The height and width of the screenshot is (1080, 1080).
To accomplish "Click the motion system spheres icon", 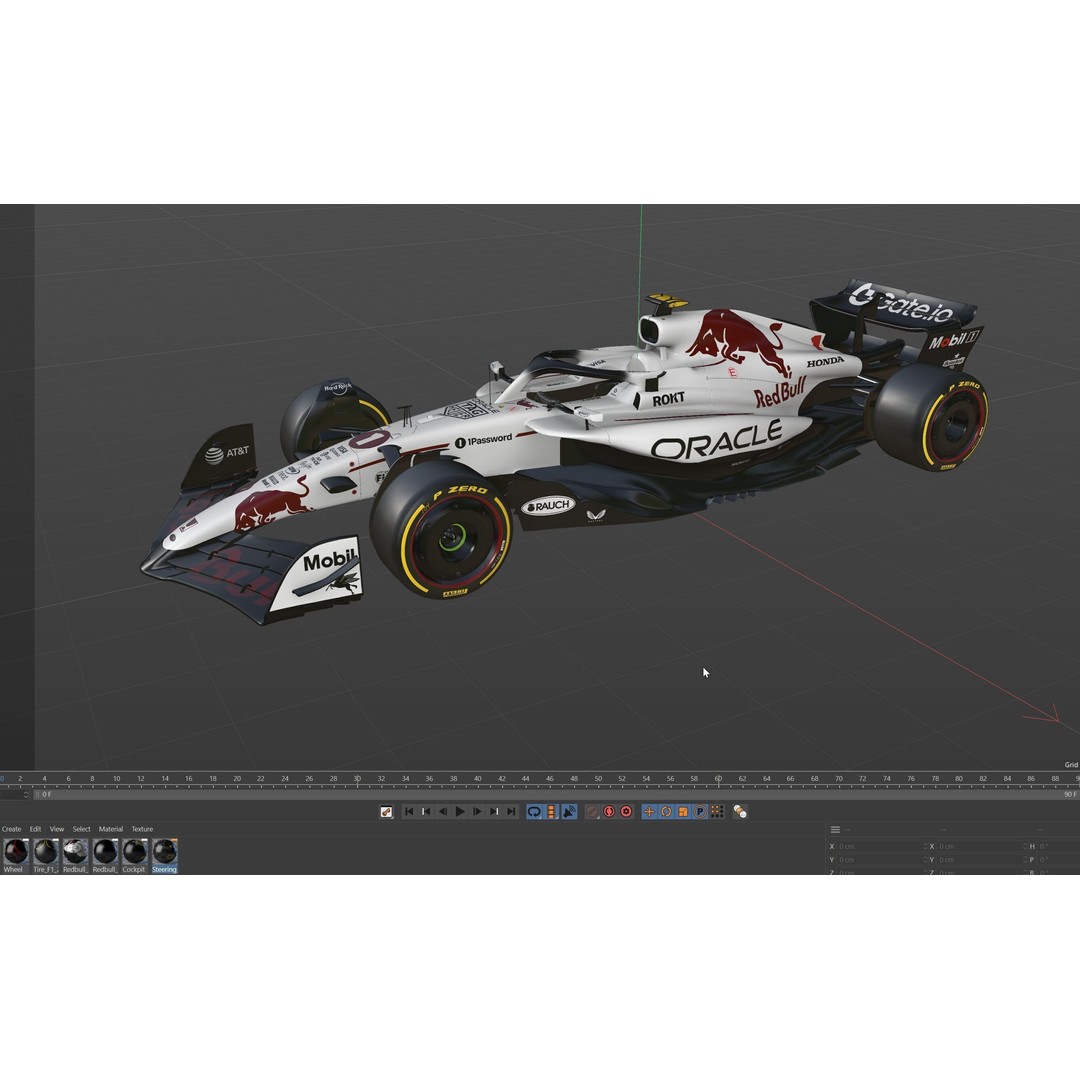I will [740, 812].
